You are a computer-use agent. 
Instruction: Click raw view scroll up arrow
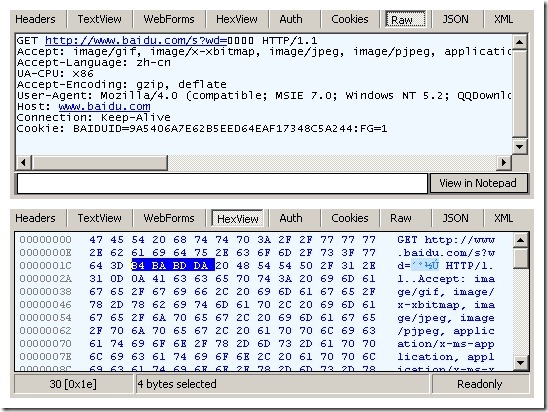[520, 42]
